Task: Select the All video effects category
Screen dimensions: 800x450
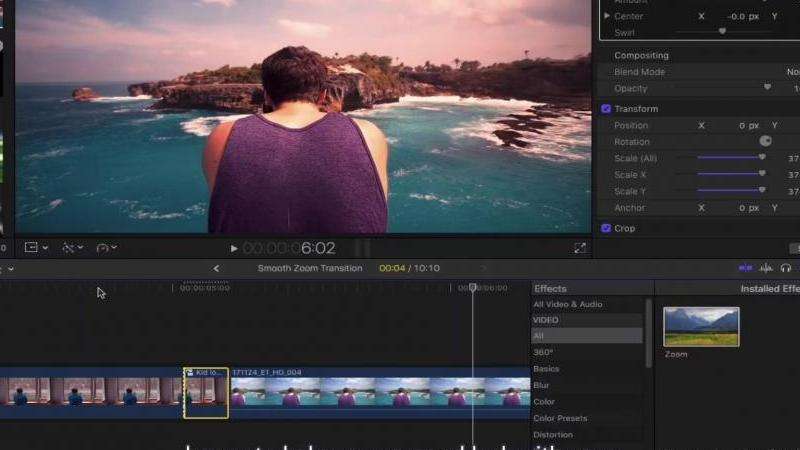Action: click(x=587, y=336)
